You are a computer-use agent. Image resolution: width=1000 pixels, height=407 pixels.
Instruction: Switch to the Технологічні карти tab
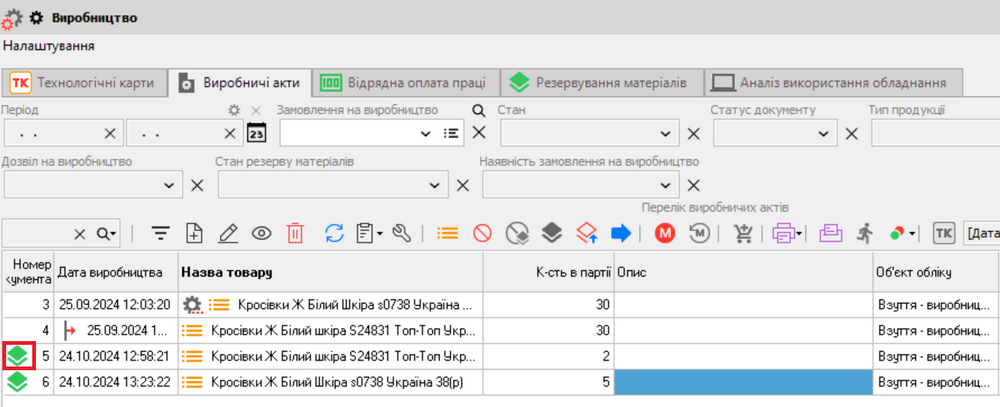(84, 82)
